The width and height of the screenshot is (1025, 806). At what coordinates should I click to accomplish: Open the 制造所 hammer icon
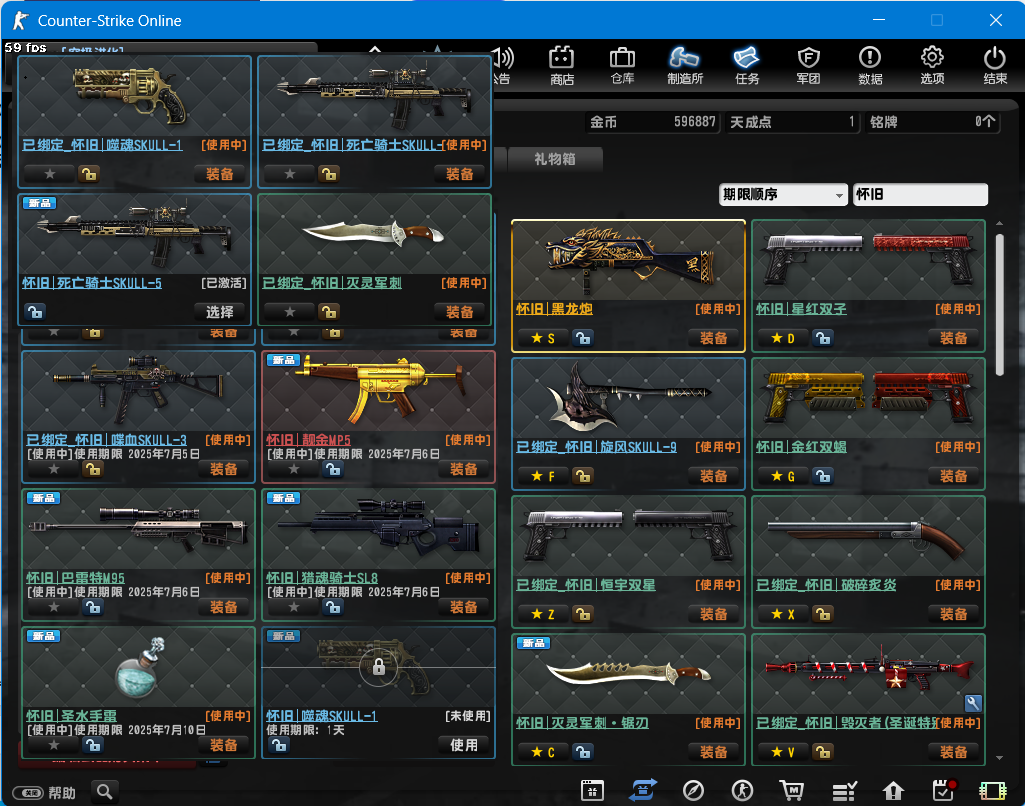pos(684,65)
